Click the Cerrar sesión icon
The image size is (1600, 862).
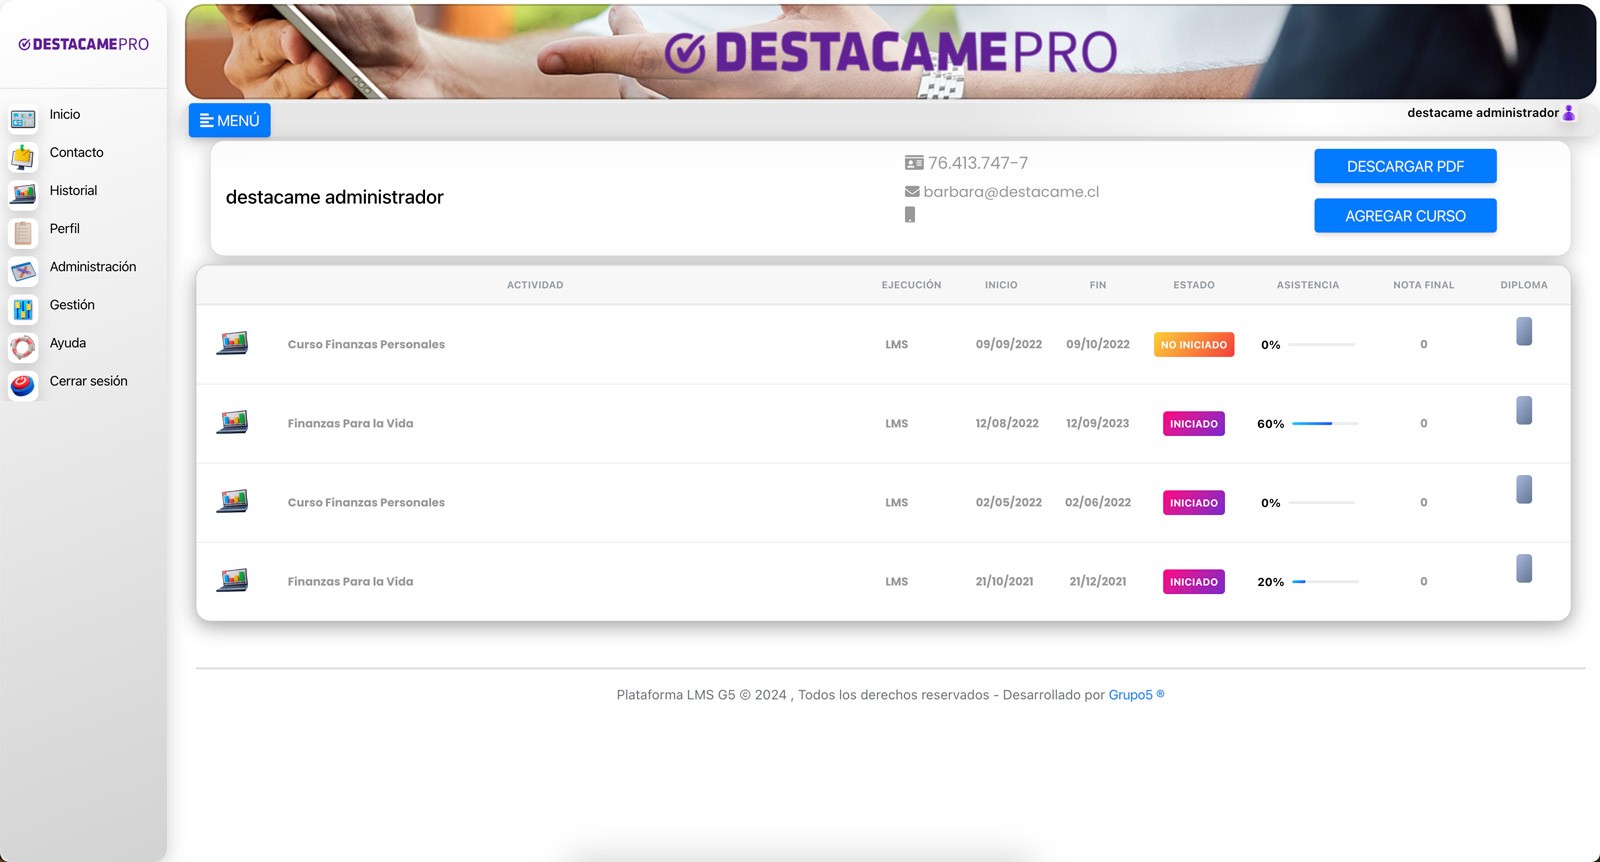(23, 385)
